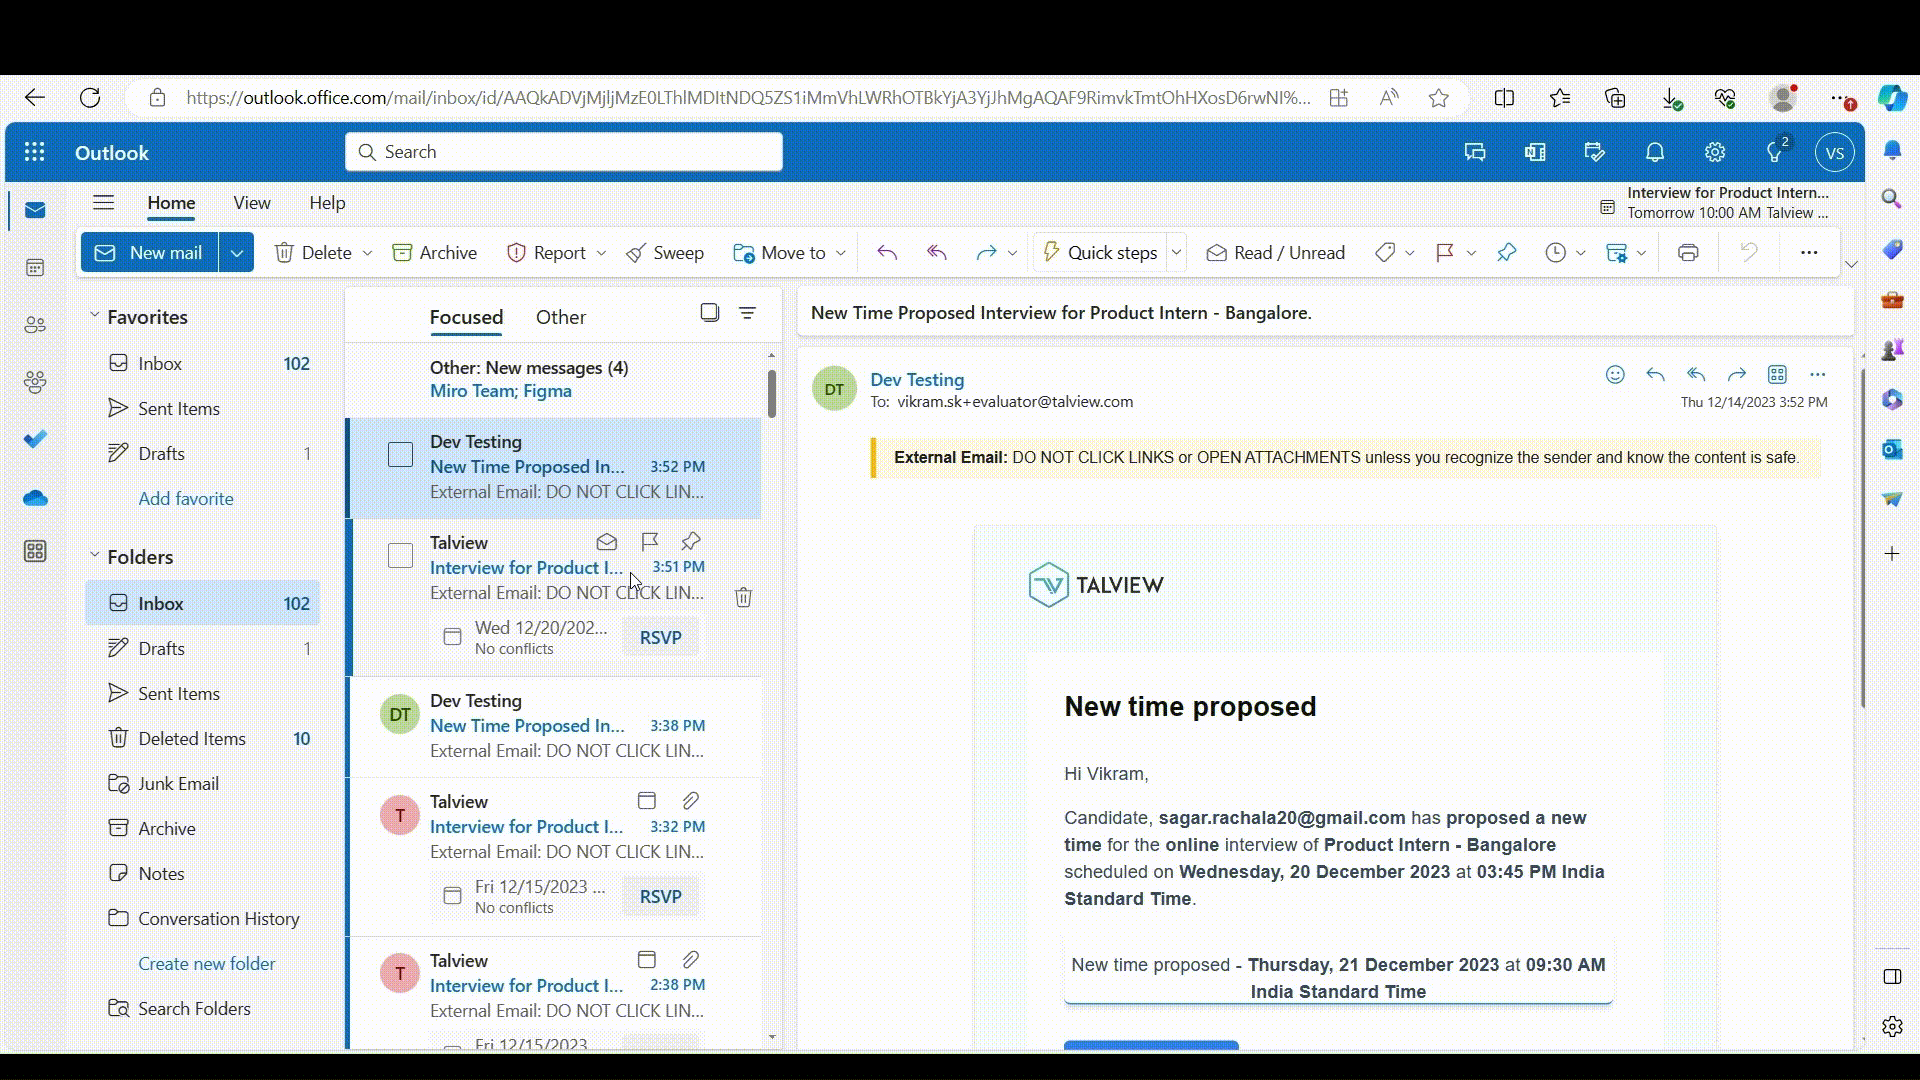Screen dimensions: 1920x1080
Task: Open more actions ellipsis in reading pane
Action: (1818, 374)
